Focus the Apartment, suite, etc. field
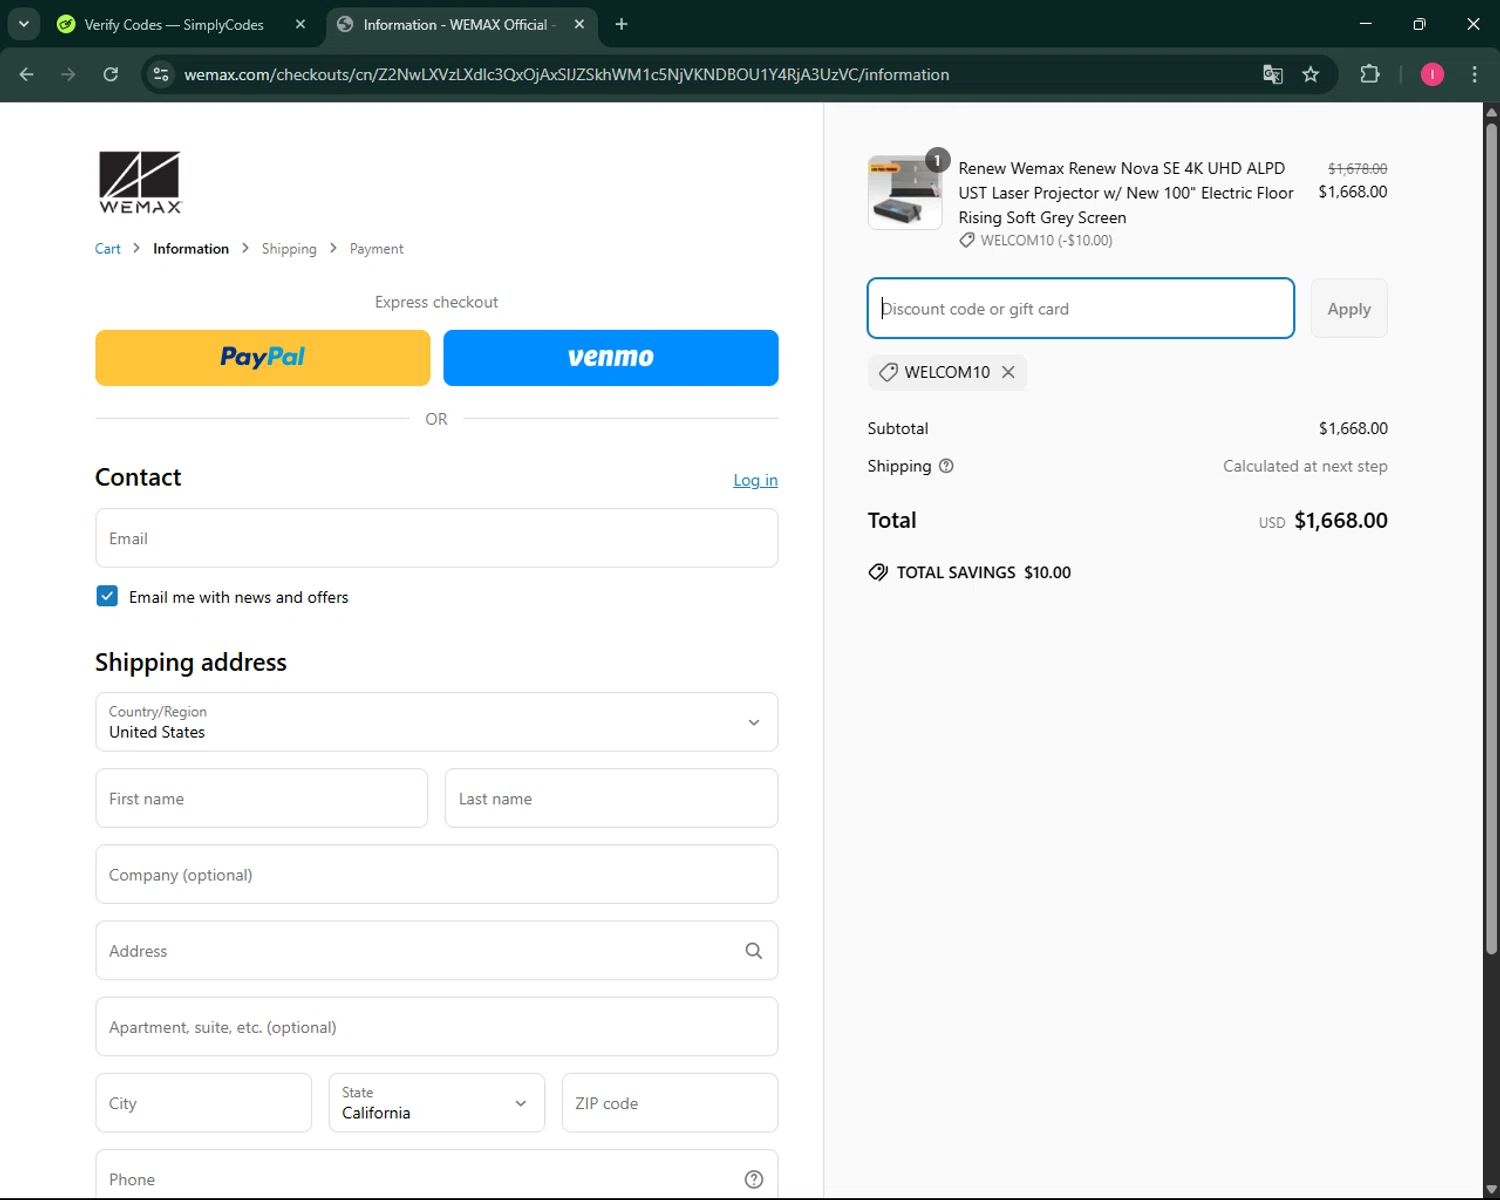This screenshot has width=1500, height=1200. (437, 1026)
